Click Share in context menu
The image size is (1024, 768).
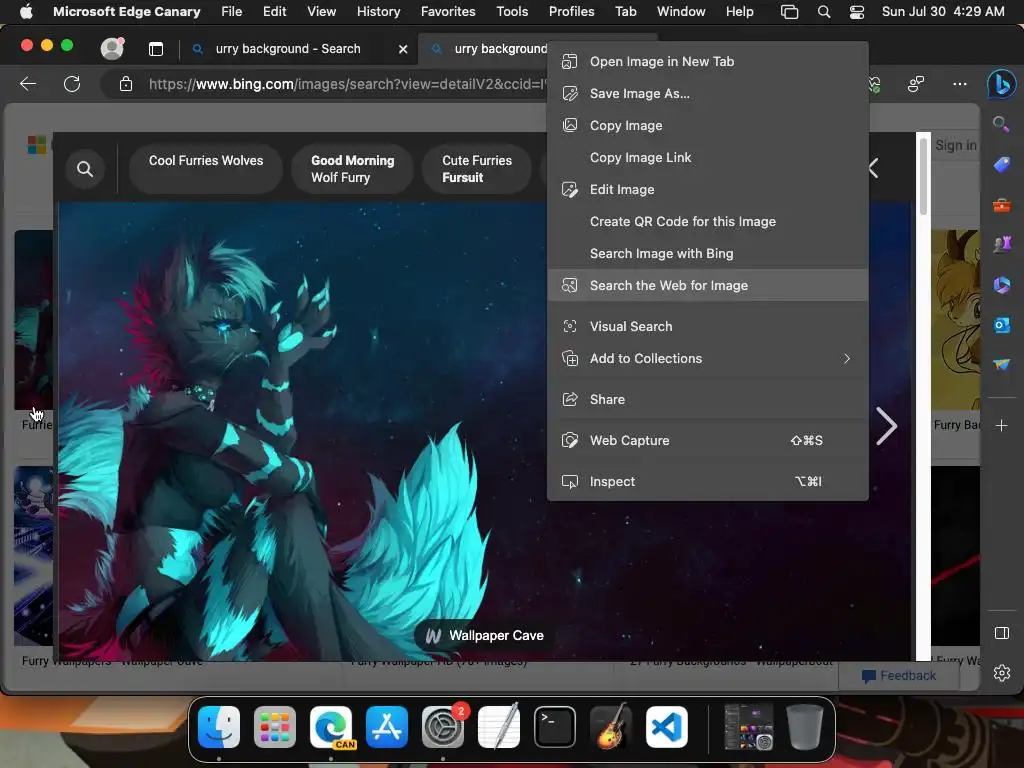coord(707,400)
